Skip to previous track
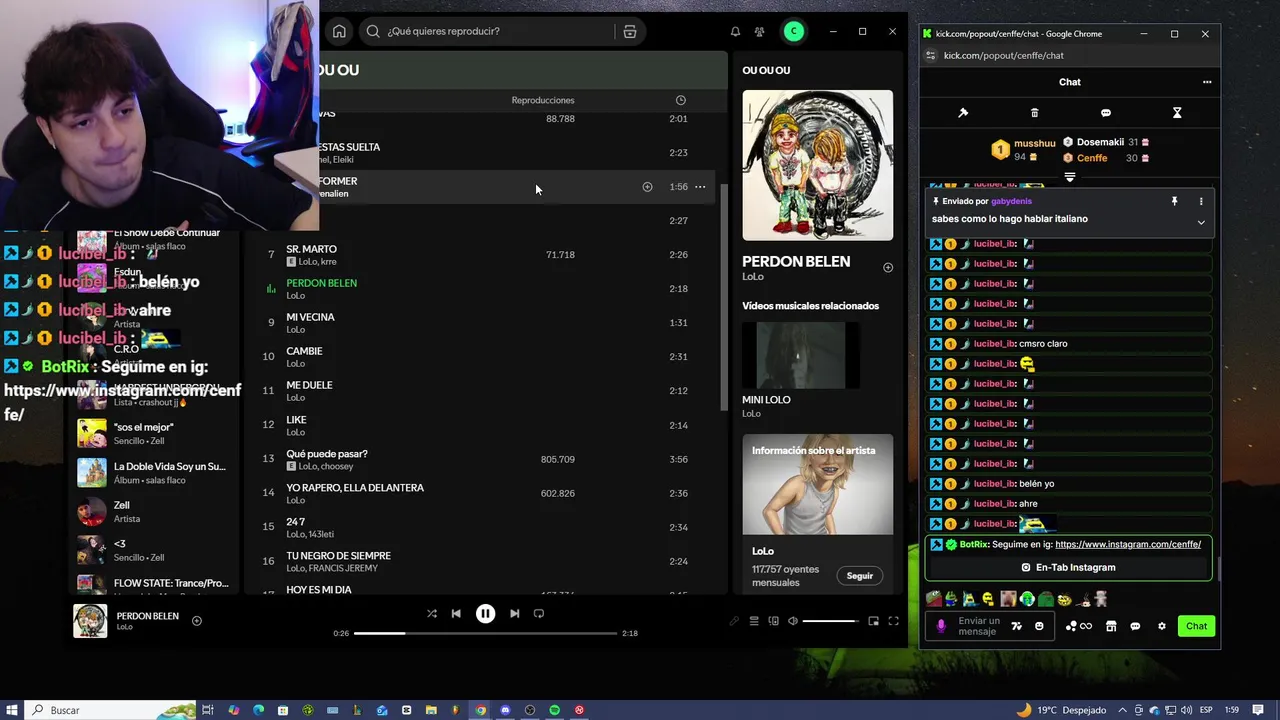This screenshot has width=1280, height=720. tap(456, 613)
